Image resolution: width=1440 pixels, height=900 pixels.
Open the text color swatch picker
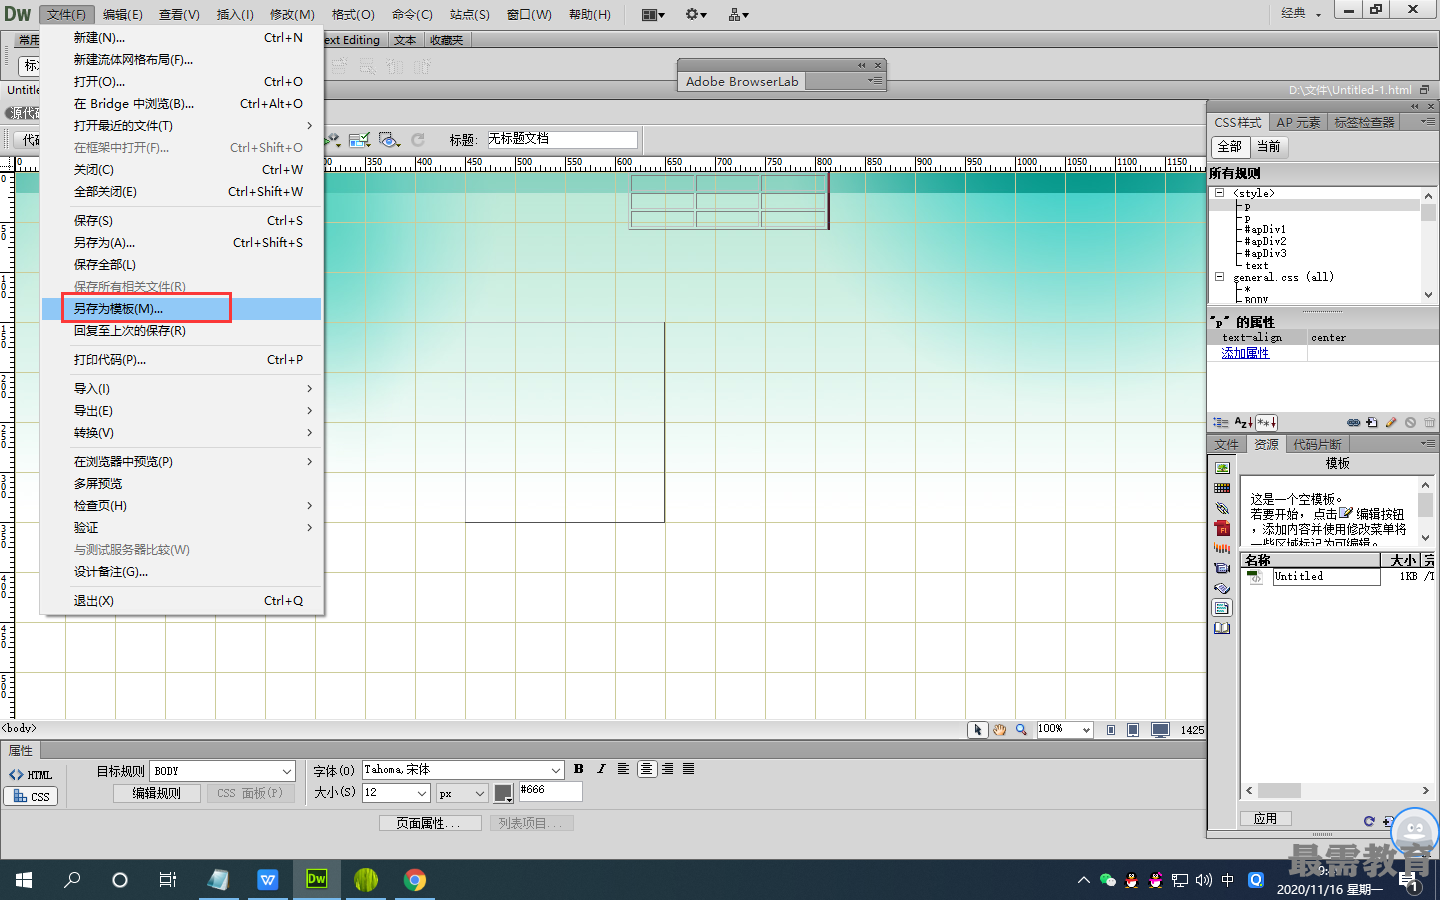[504, 793]
